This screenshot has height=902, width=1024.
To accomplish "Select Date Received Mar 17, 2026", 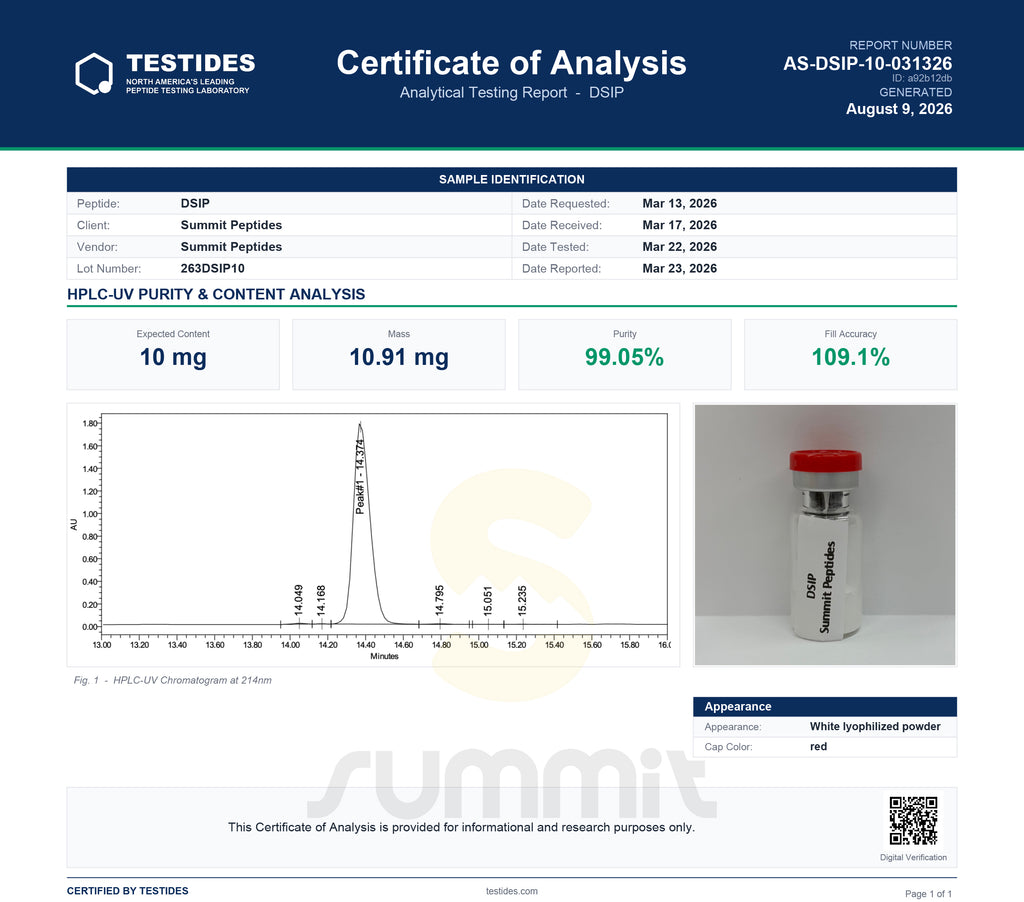I will (679, 225).
